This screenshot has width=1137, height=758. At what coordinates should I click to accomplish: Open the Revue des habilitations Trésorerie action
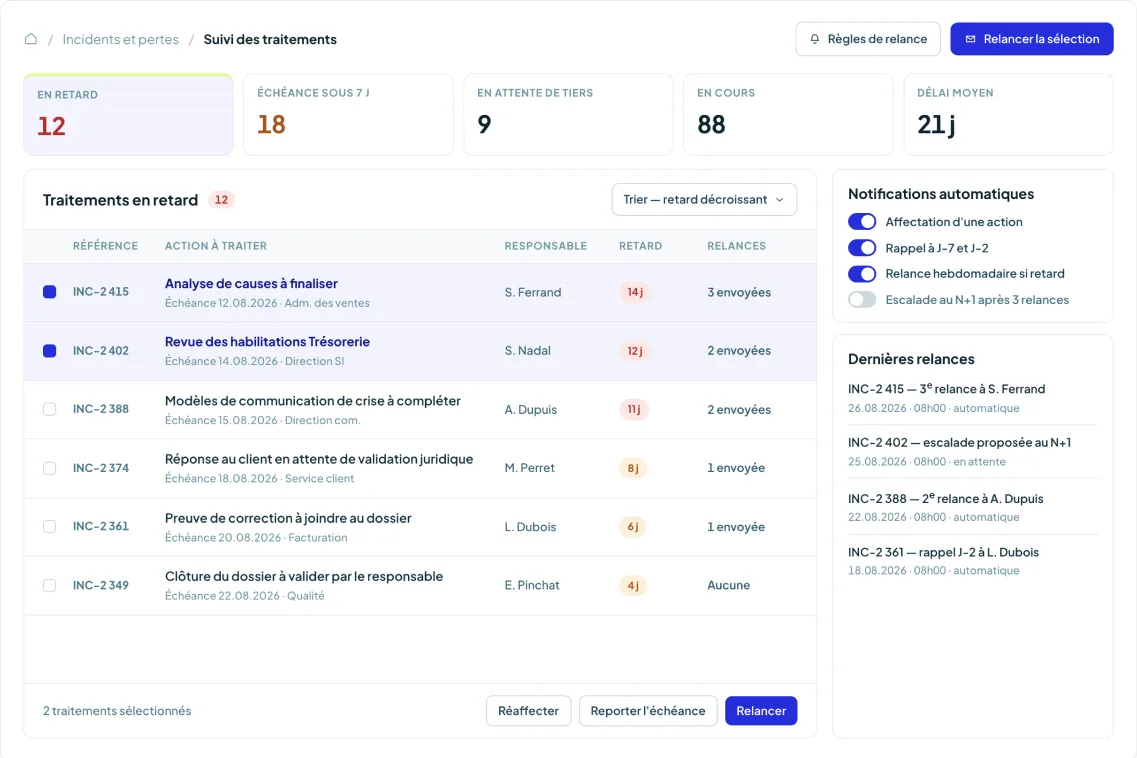click(267, 342)
